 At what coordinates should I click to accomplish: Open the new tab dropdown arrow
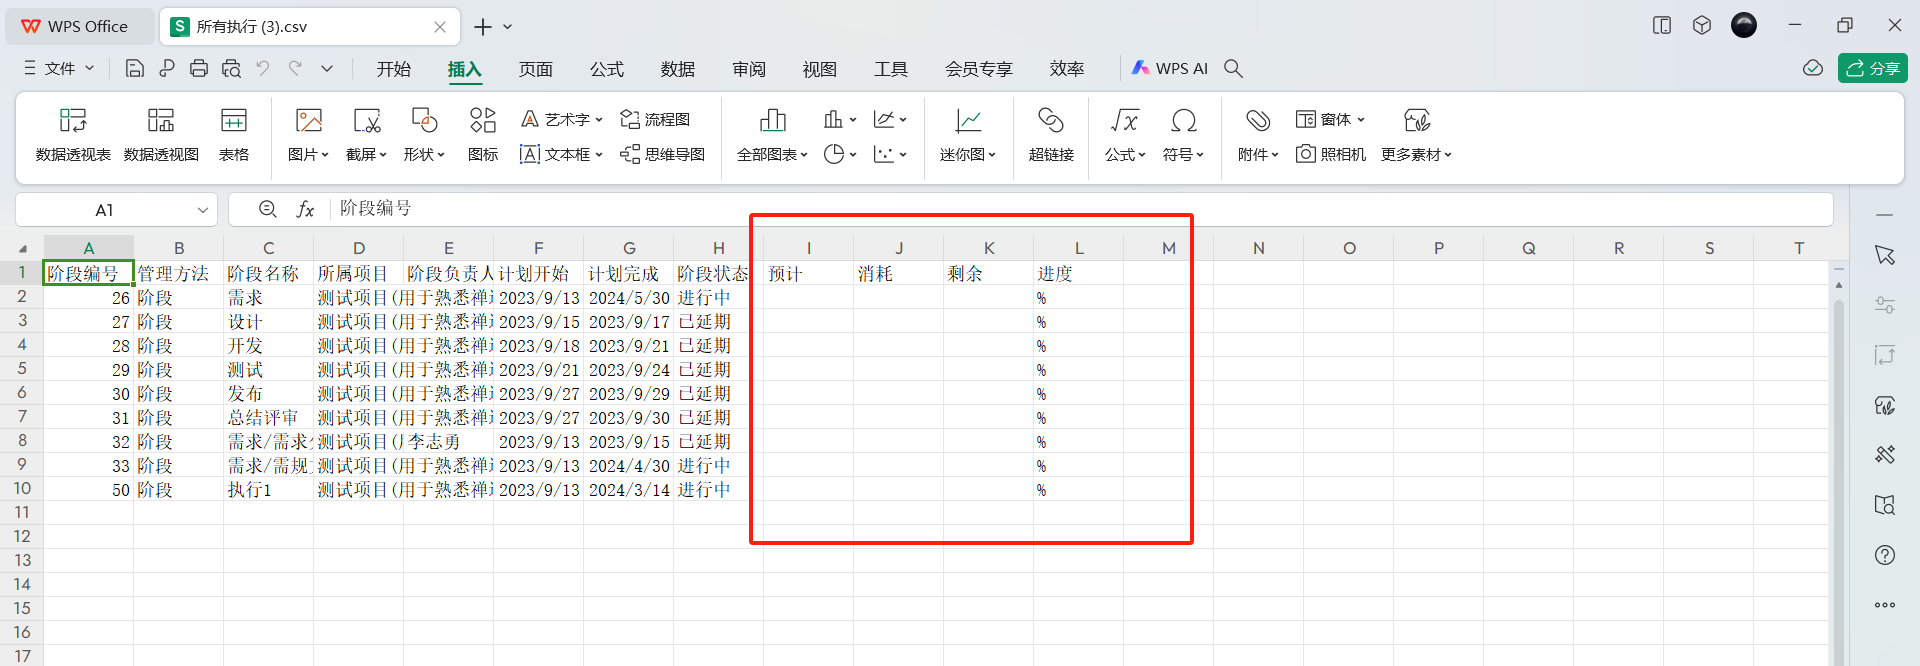coord(508,27)
